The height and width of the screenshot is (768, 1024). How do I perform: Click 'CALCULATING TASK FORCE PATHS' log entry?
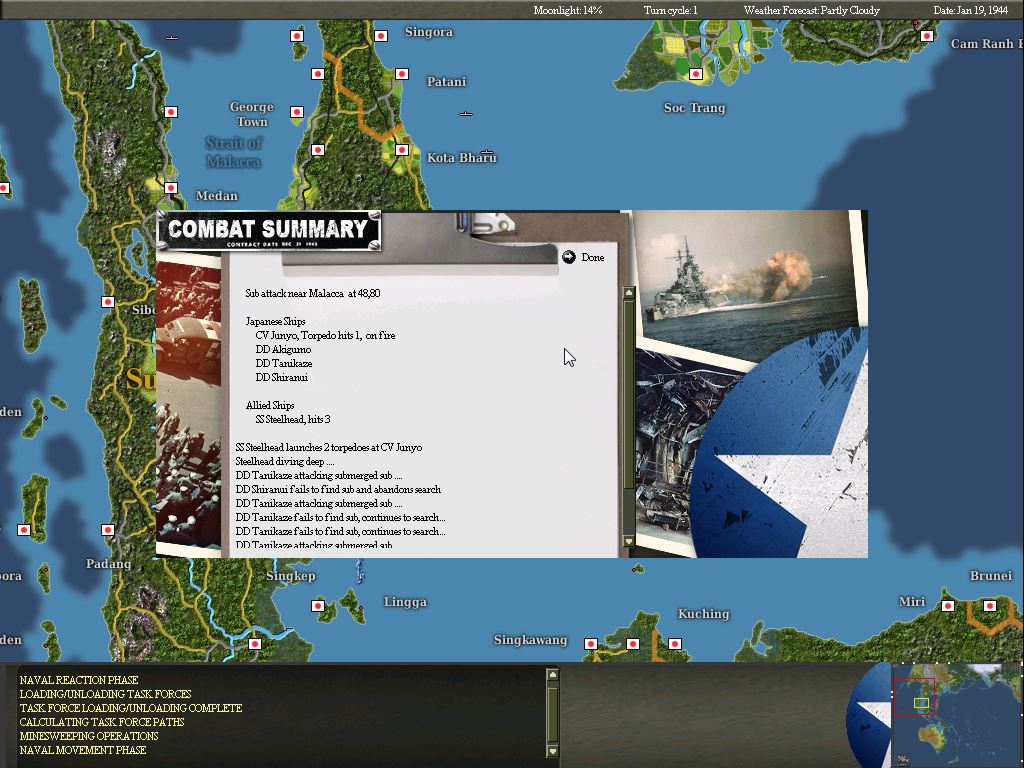click(102, 722)
